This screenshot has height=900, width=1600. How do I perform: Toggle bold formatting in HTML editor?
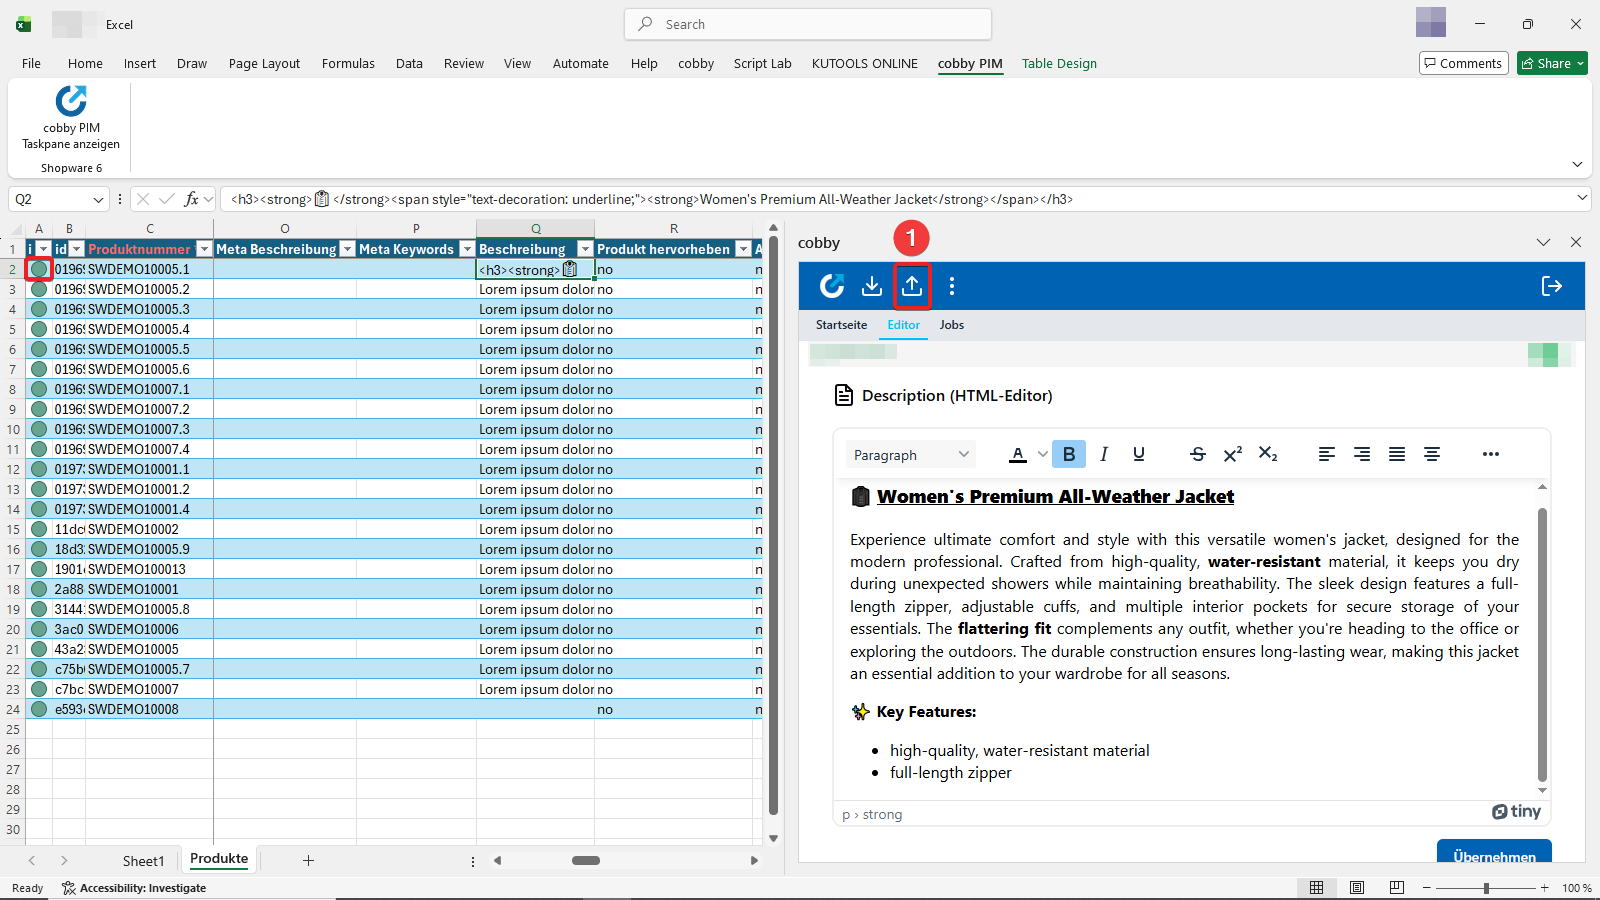1069,454
